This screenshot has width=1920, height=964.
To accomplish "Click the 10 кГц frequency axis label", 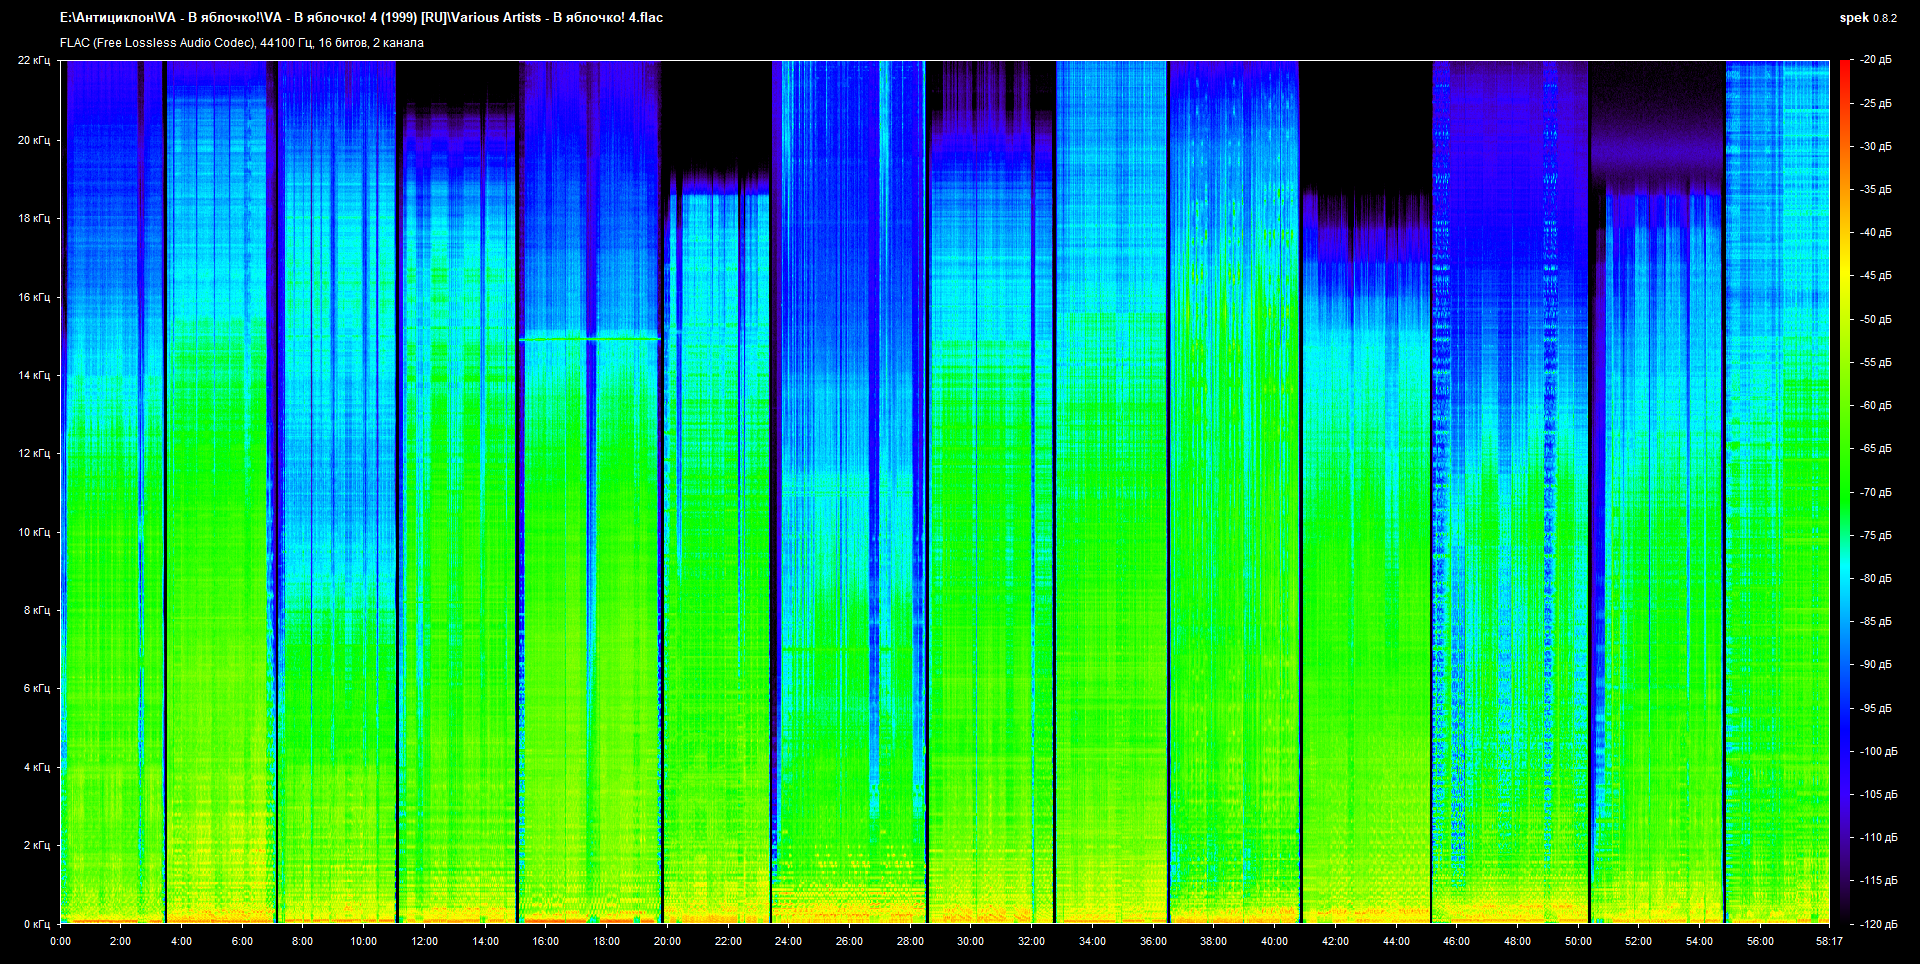I will tap(34, 532).
